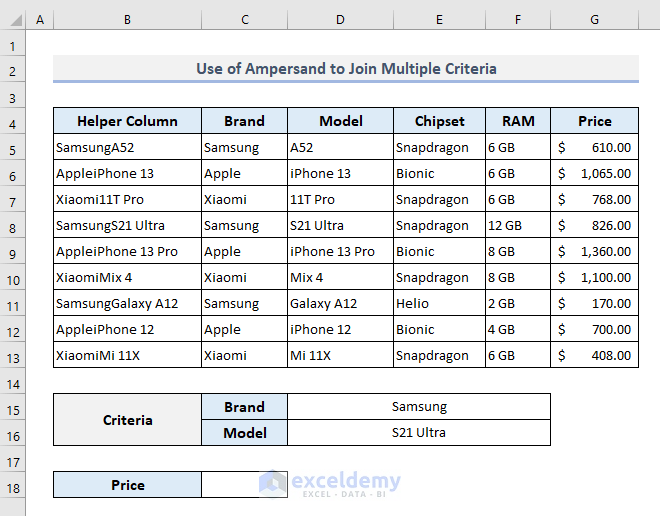This screenshot has height=516, width=660.
Task: Select cell 'XiaomiMi 11X'
Action: pyautogui.click(x=128, y=355)
